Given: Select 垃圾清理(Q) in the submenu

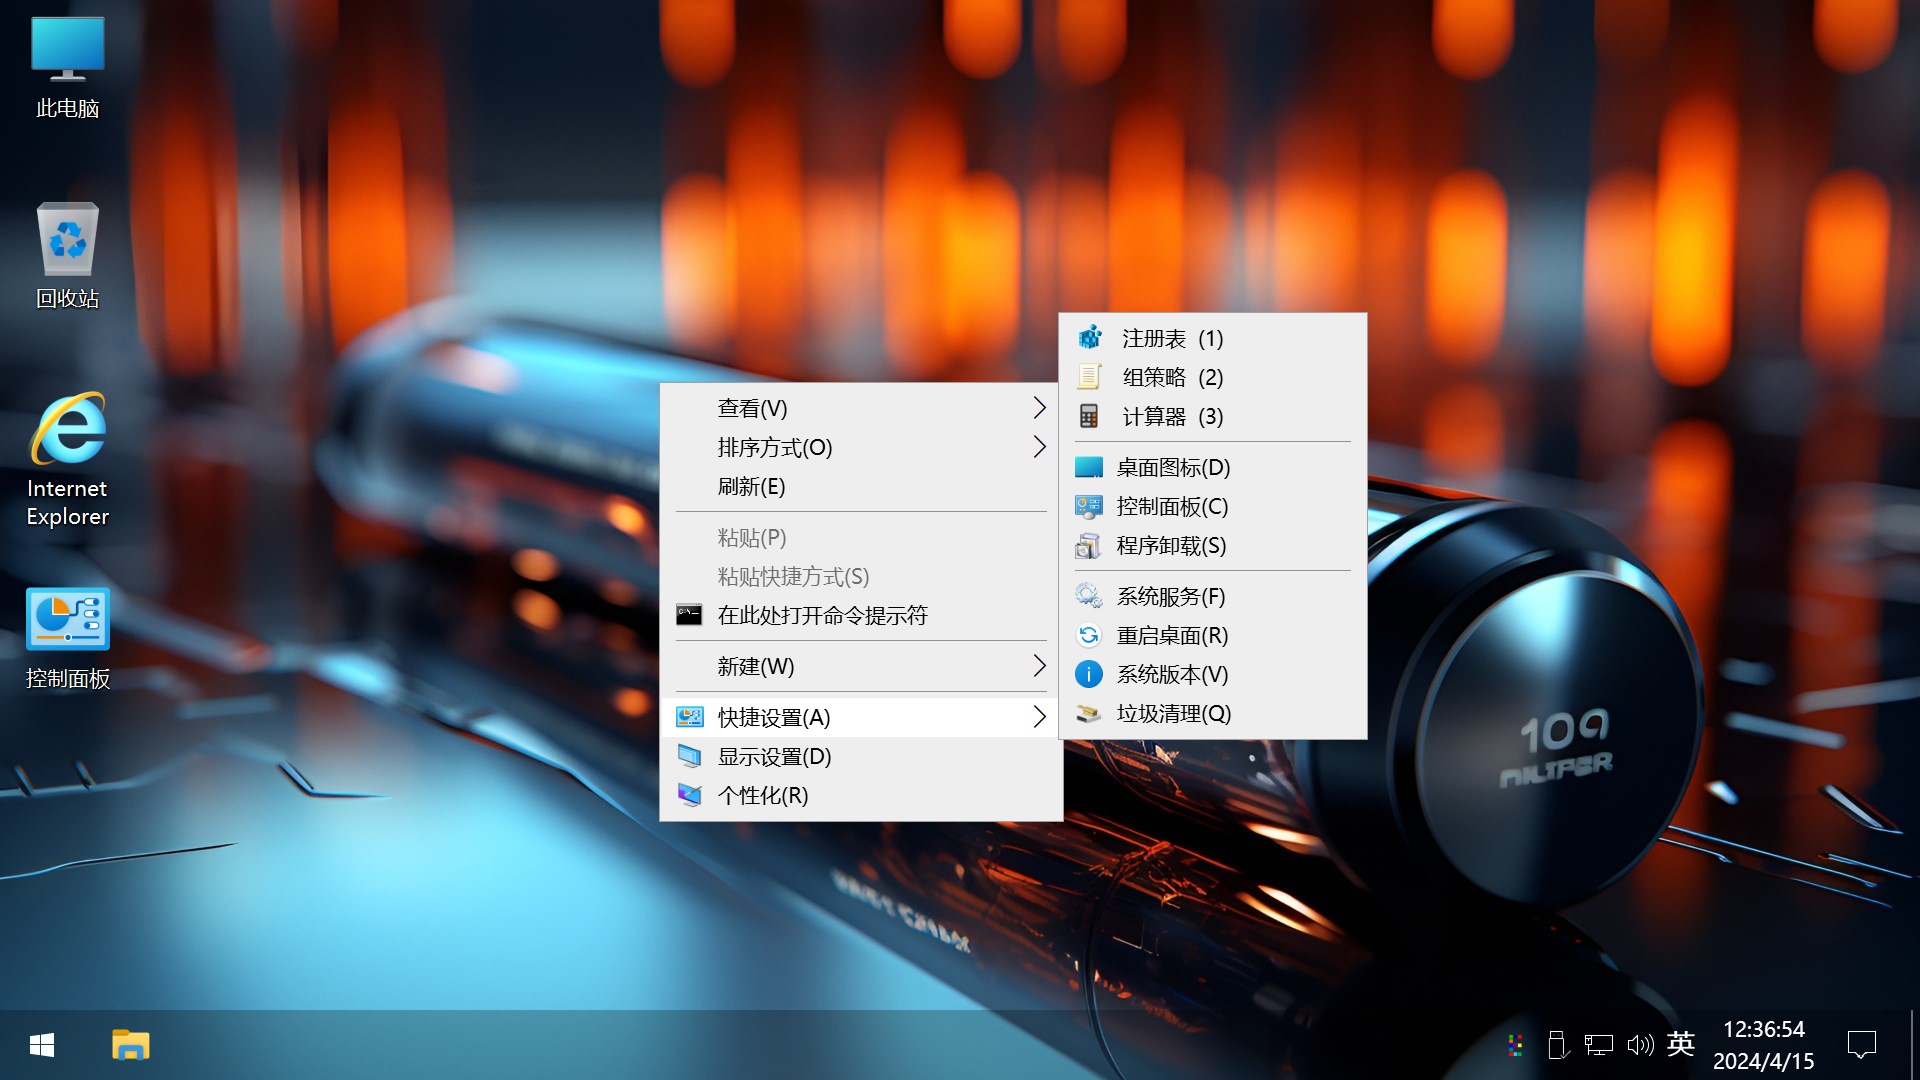Looking at the screenshot, I should pos(1172,714).
